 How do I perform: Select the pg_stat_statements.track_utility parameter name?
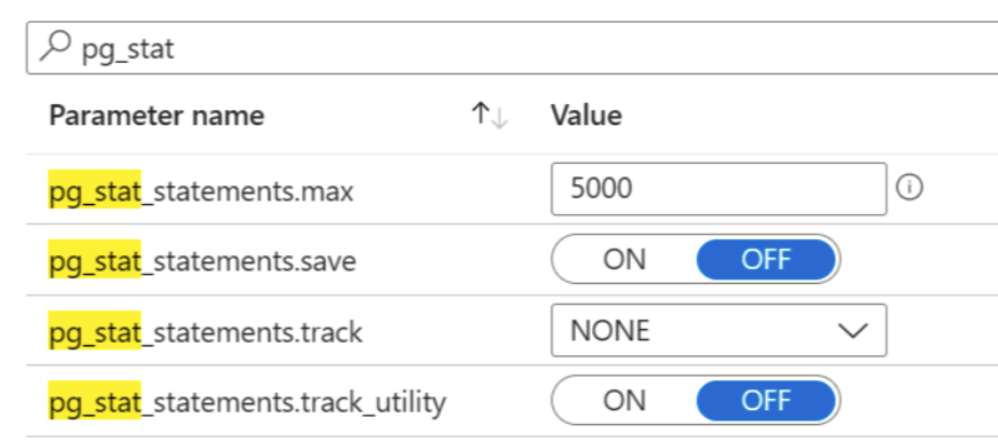(247, 402)
